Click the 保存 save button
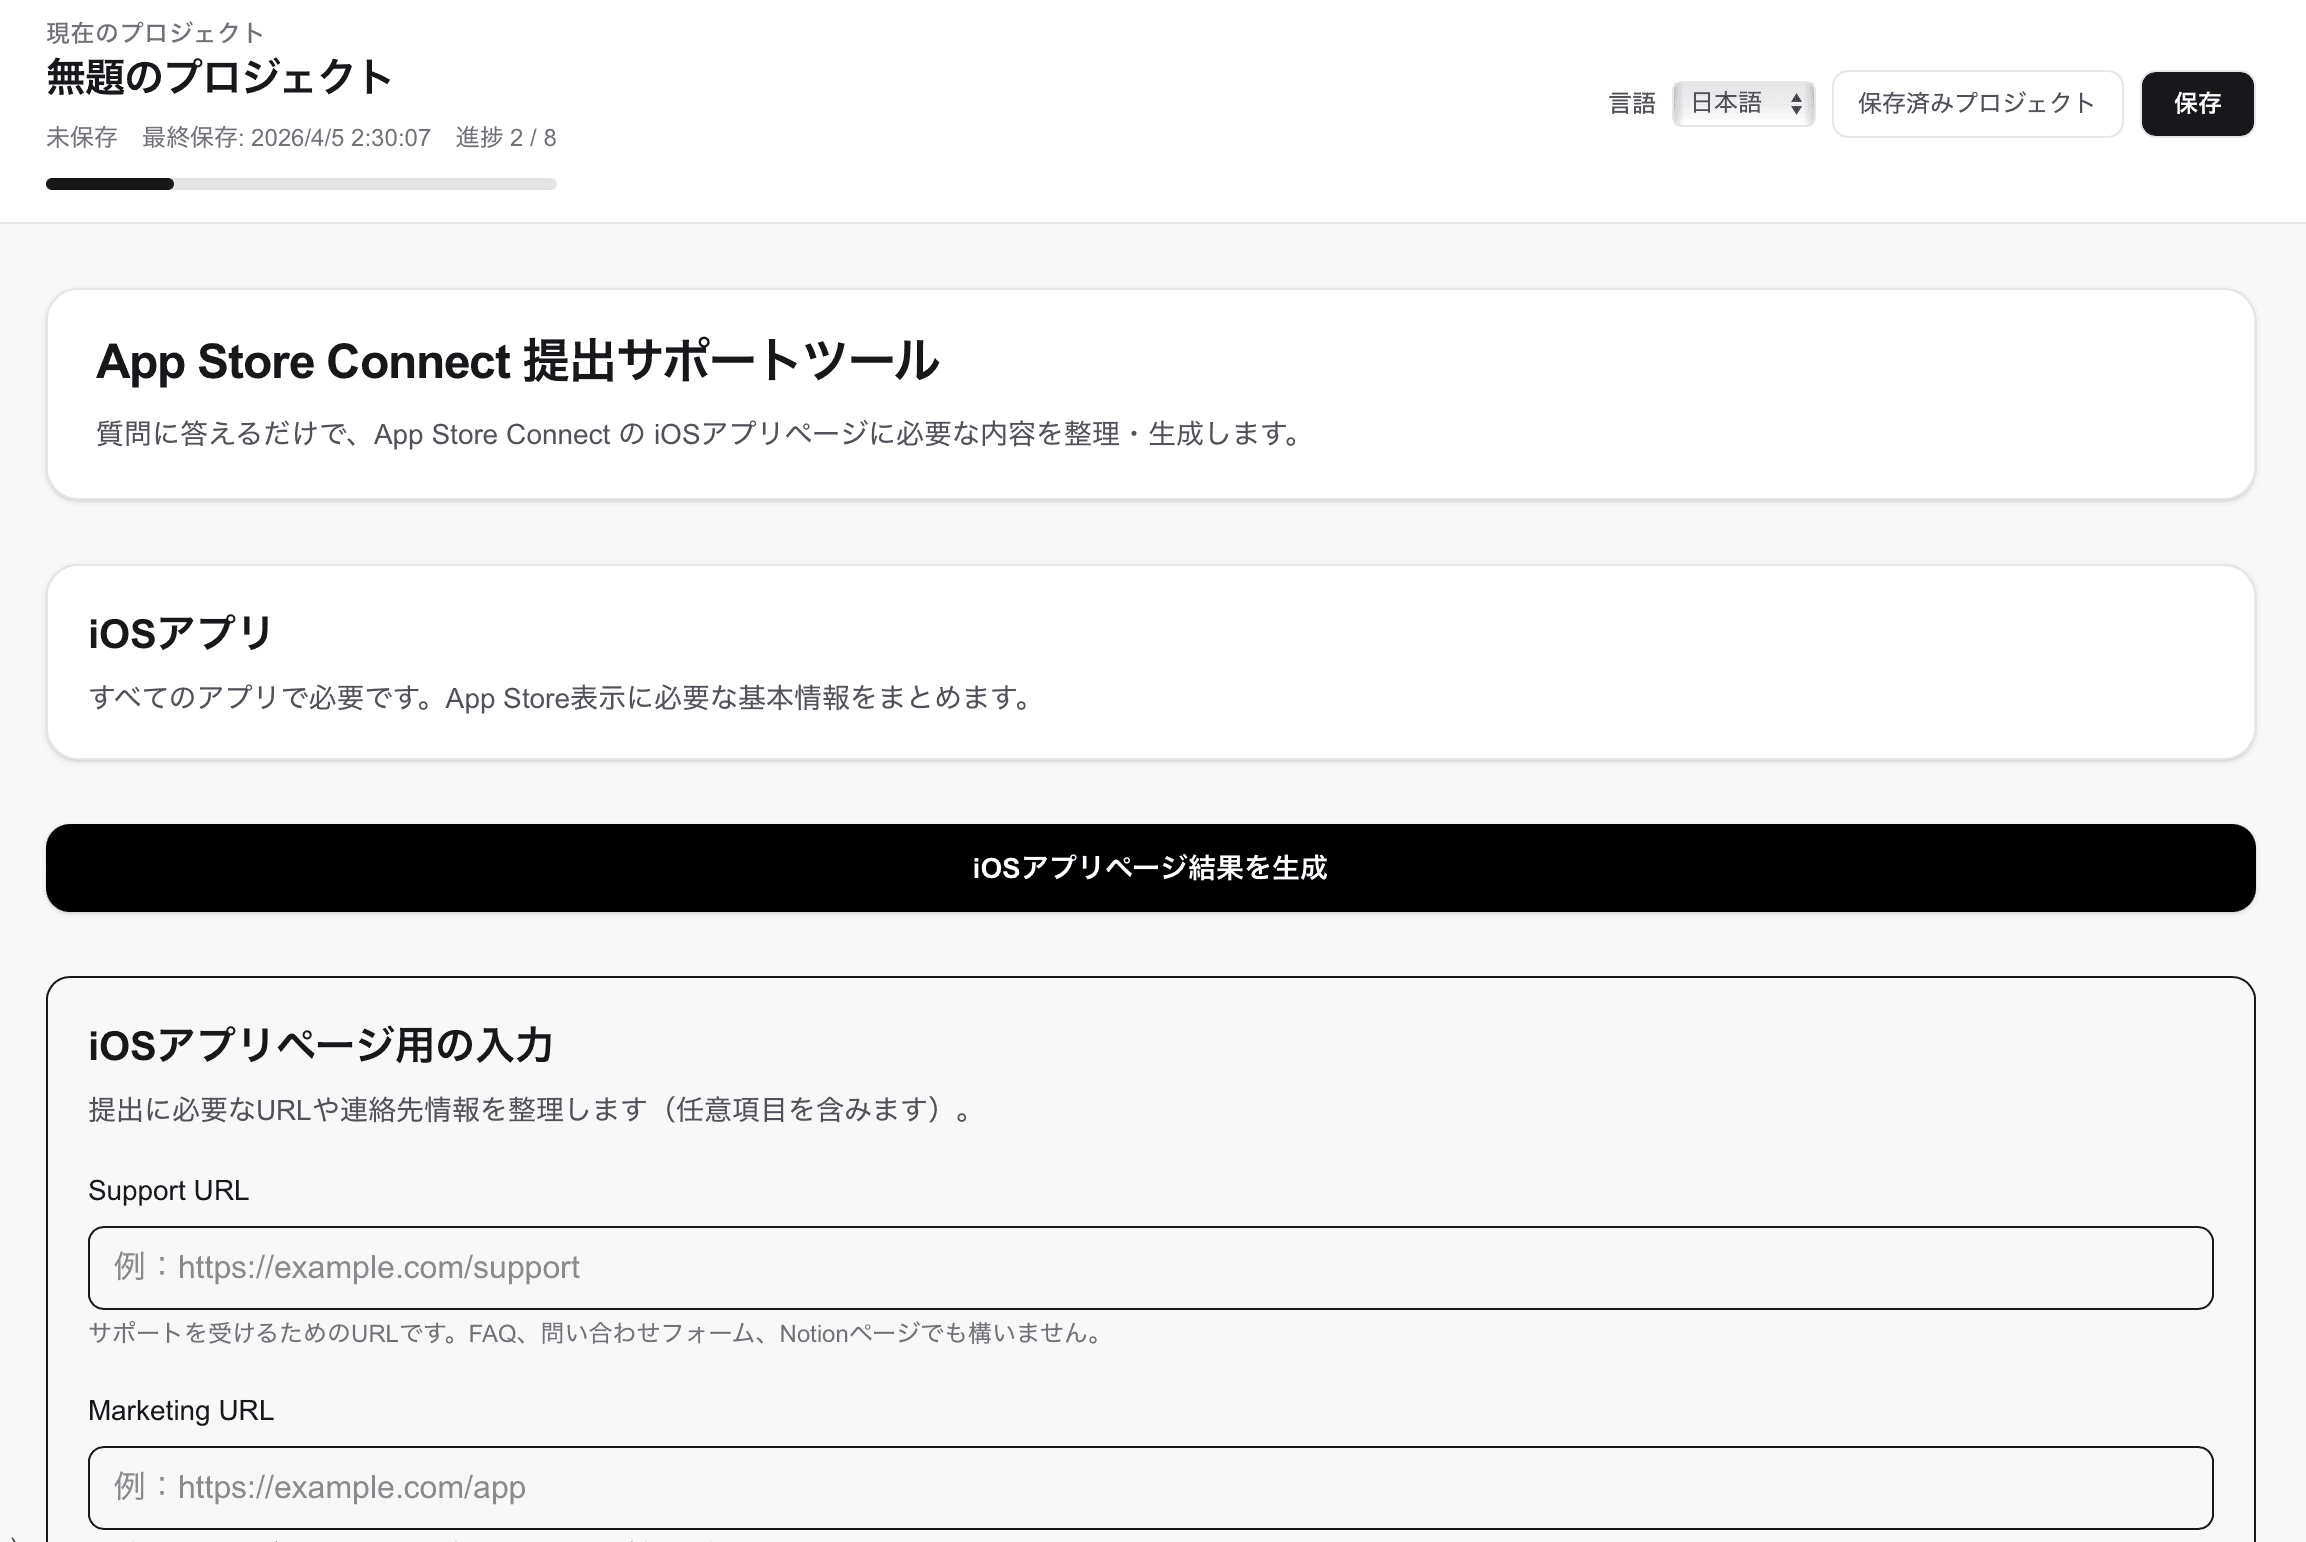Screen dimensions: 2306x1542 coord(2197,103)
